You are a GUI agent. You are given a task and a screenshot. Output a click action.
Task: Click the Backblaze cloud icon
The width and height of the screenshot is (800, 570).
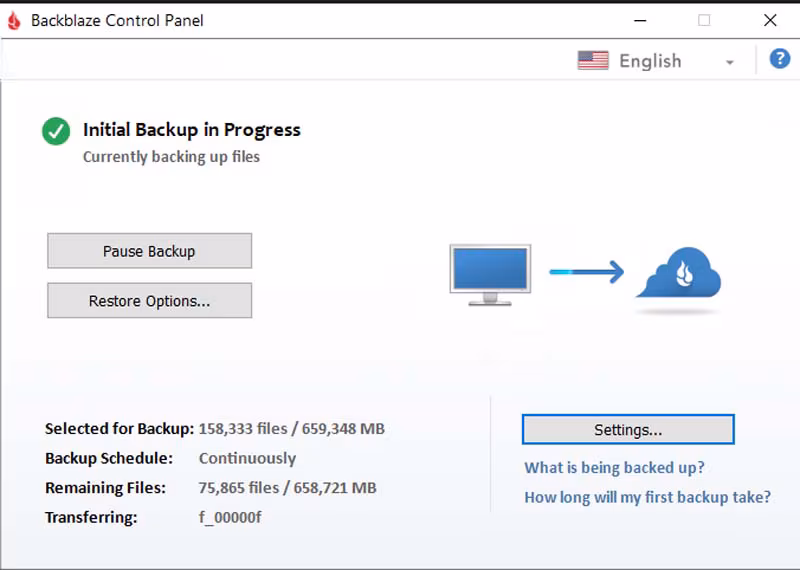(x=679, y=274)
